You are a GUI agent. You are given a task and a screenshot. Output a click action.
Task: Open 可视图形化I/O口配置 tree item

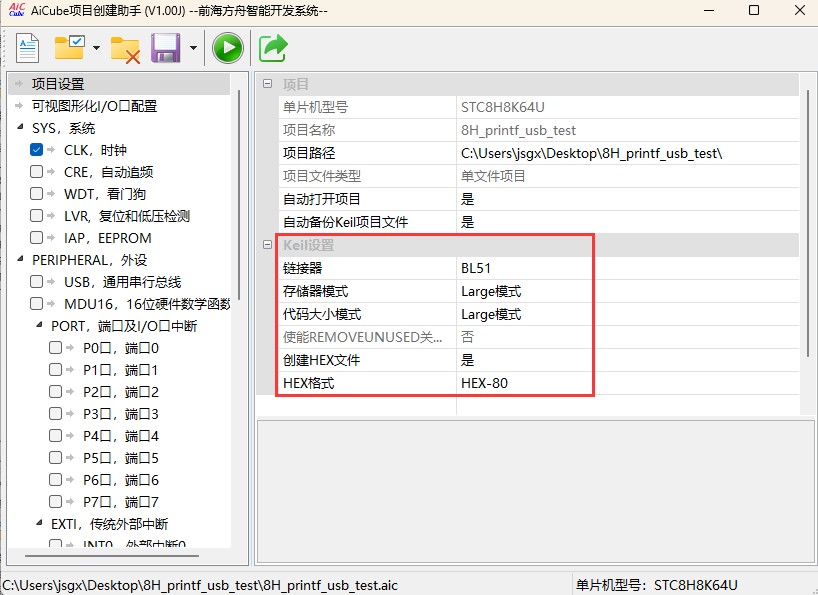coord(94,106)
